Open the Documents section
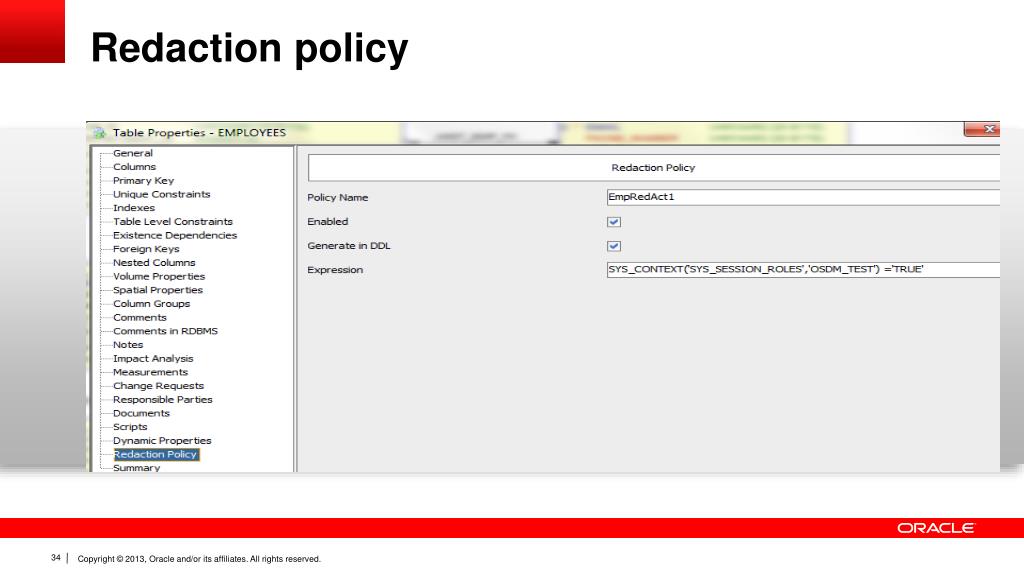 (141, 413)
